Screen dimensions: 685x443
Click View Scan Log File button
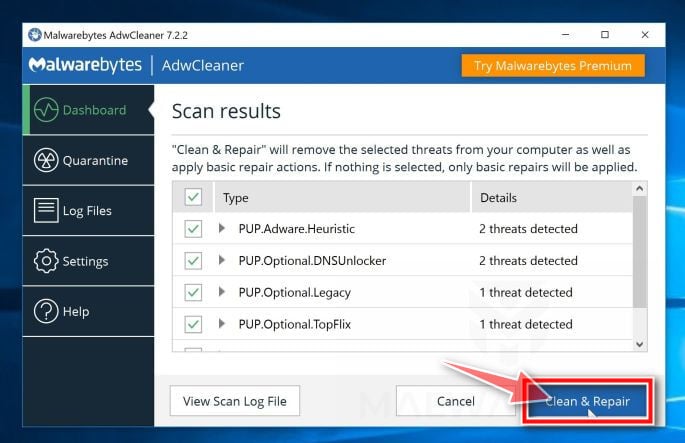tap(235, 401)
